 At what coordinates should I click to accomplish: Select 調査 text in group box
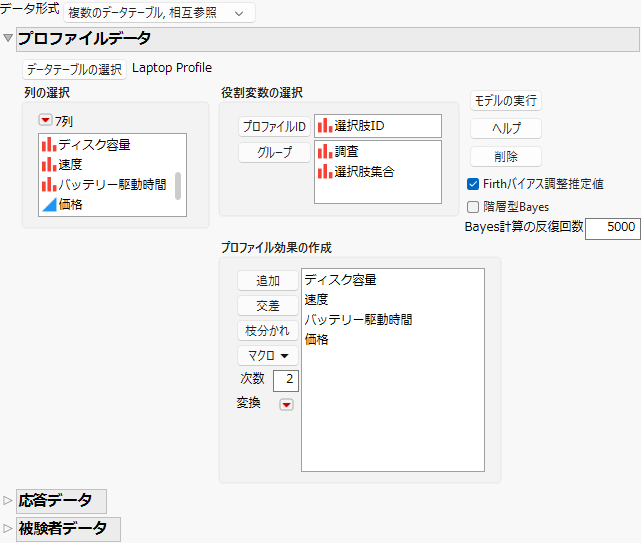pyautogui.click(x=346, y=151)
